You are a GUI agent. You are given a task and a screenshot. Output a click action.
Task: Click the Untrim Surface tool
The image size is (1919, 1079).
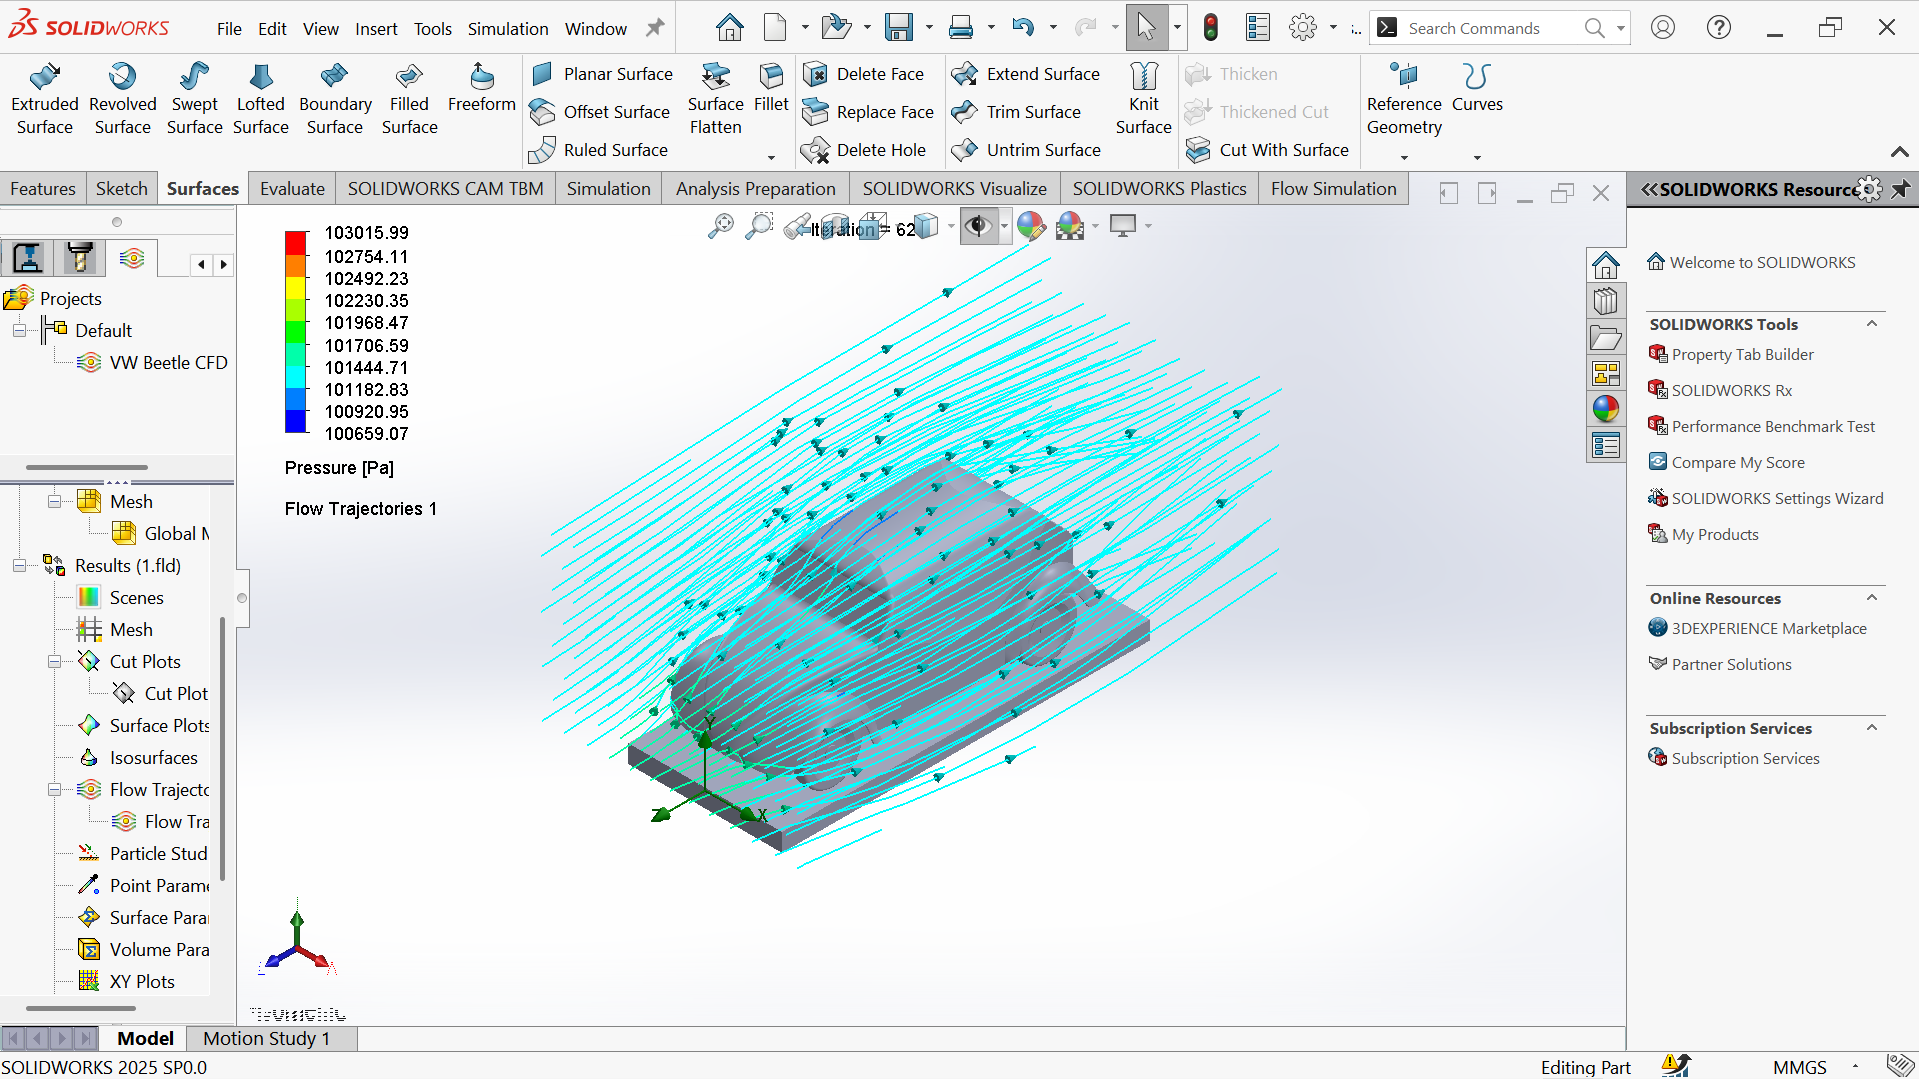(1027, 150)
